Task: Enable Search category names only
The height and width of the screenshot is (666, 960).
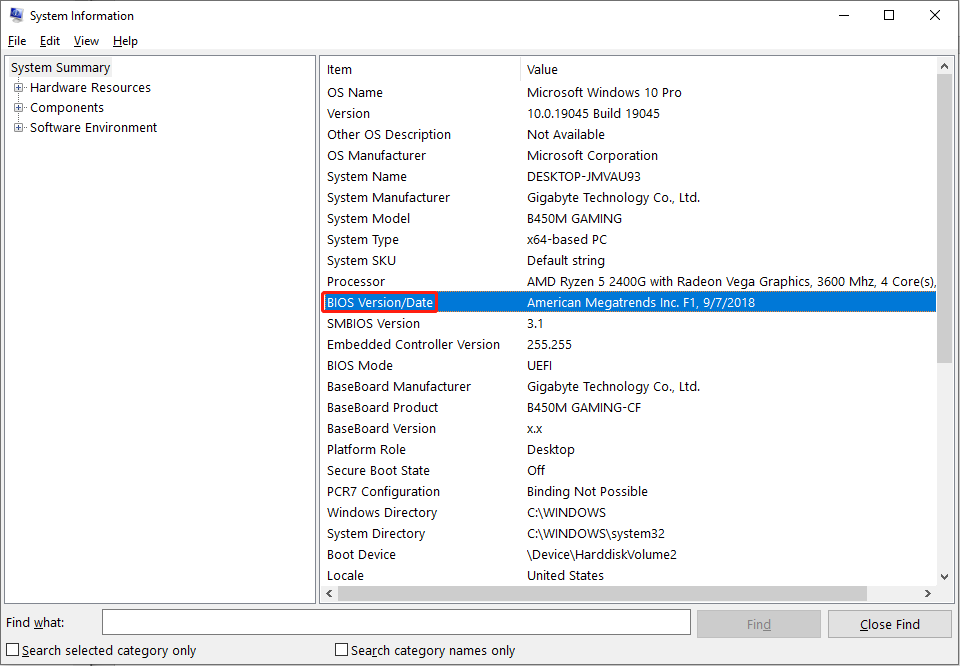Action: [341, 649]
